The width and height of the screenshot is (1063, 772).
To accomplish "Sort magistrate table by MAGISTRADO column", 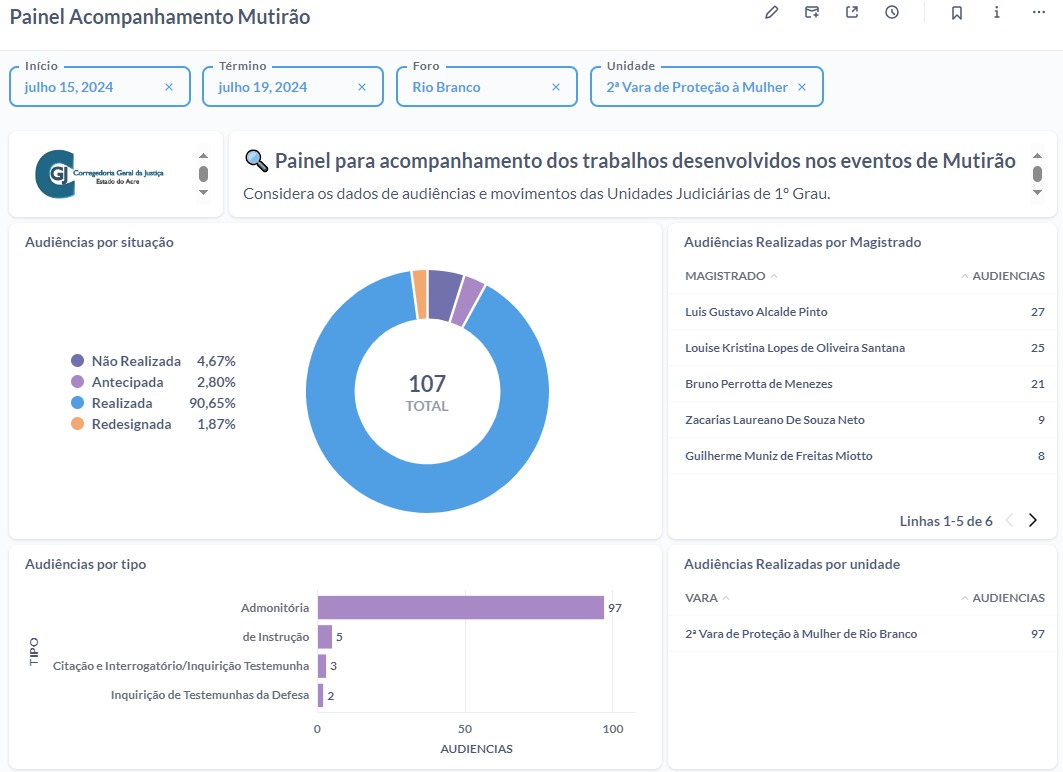I will point(725,276).
